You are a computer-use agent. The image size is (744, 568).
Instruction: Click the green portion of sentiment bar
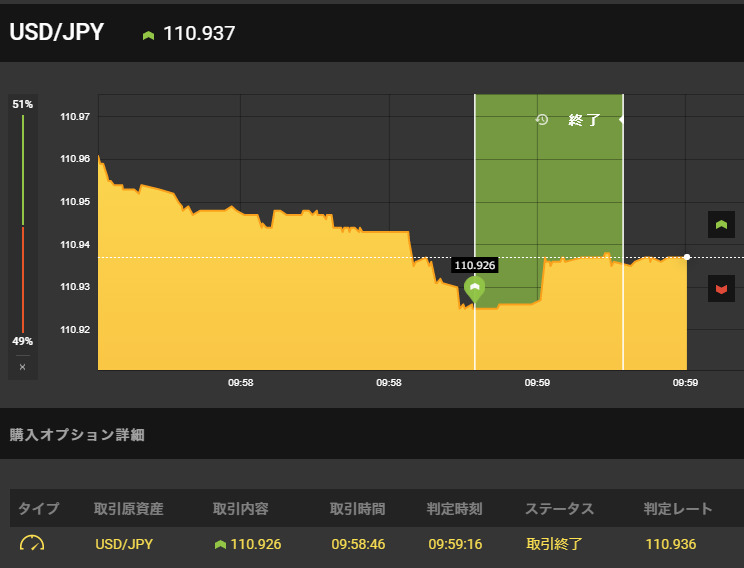tap(23, 170)
